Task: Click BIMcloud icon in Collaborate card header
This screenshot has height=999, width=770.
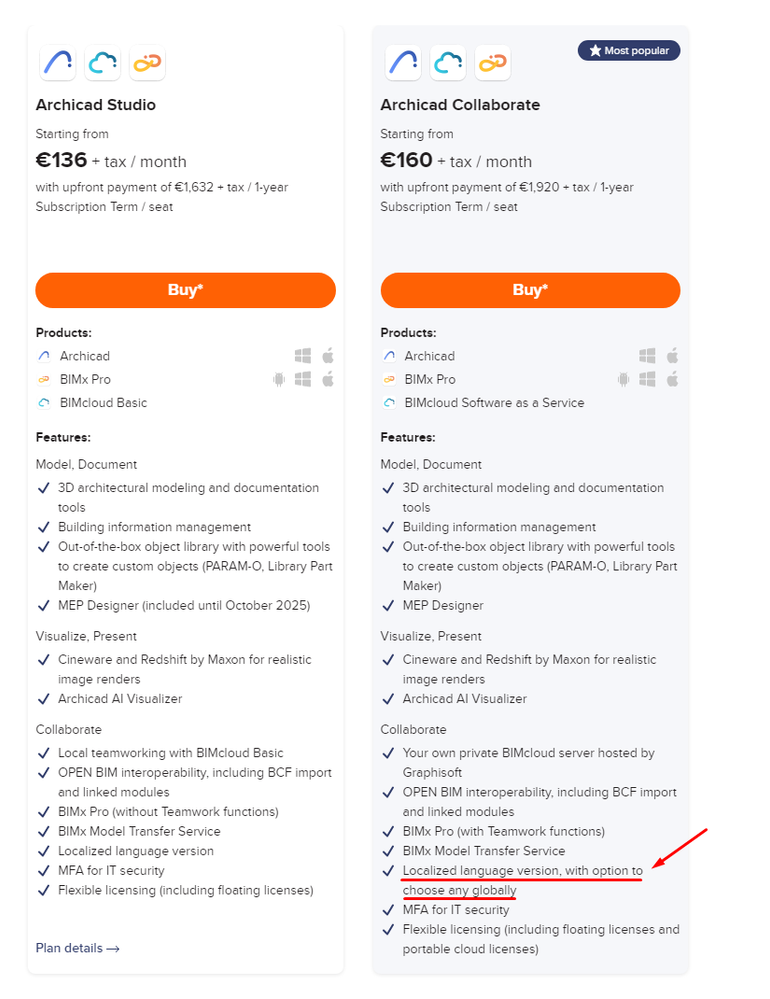Action: [447, 63]
